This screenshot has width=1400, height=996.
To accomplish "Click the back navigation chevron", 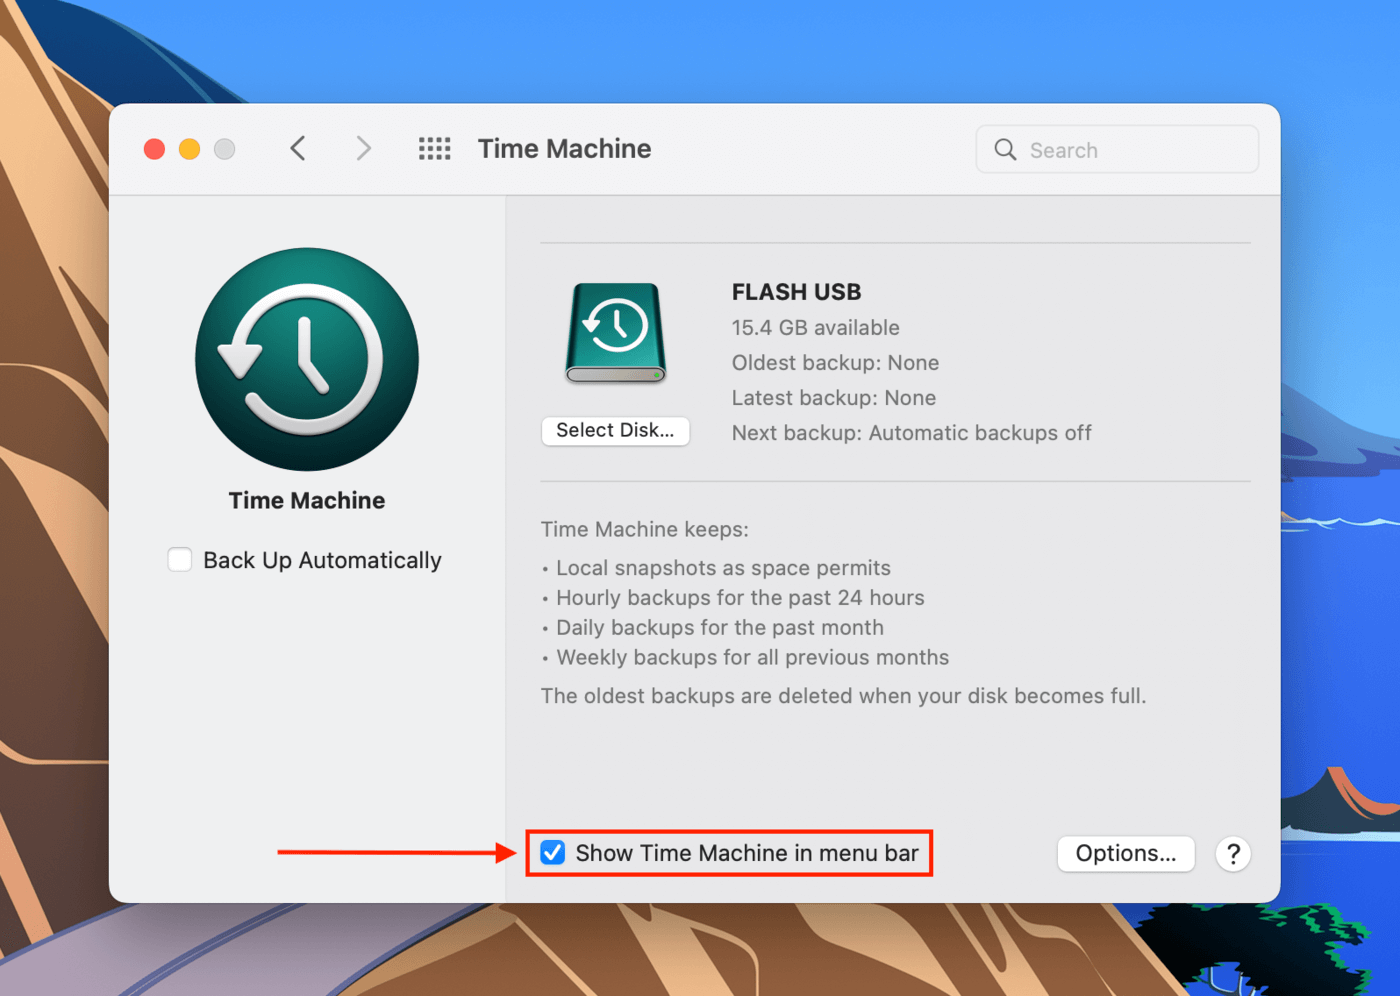I will [298, 149].
